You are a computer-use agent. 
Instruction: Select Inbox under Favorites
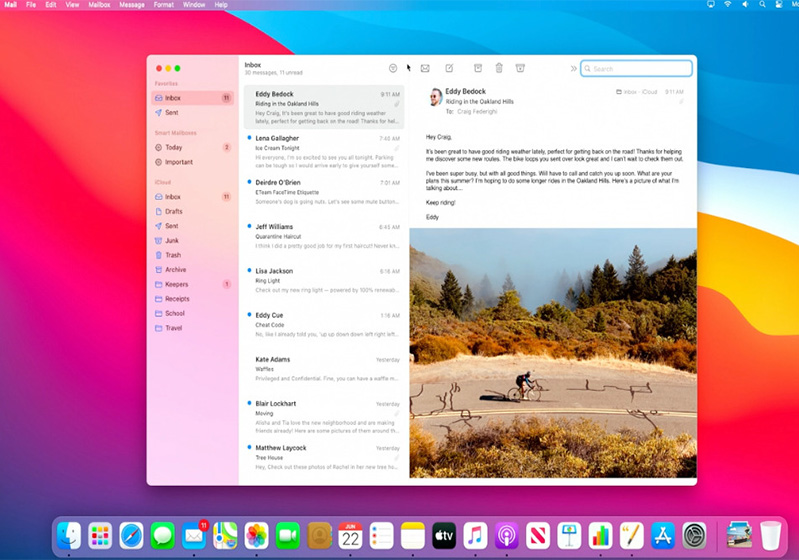coord(193,98)
